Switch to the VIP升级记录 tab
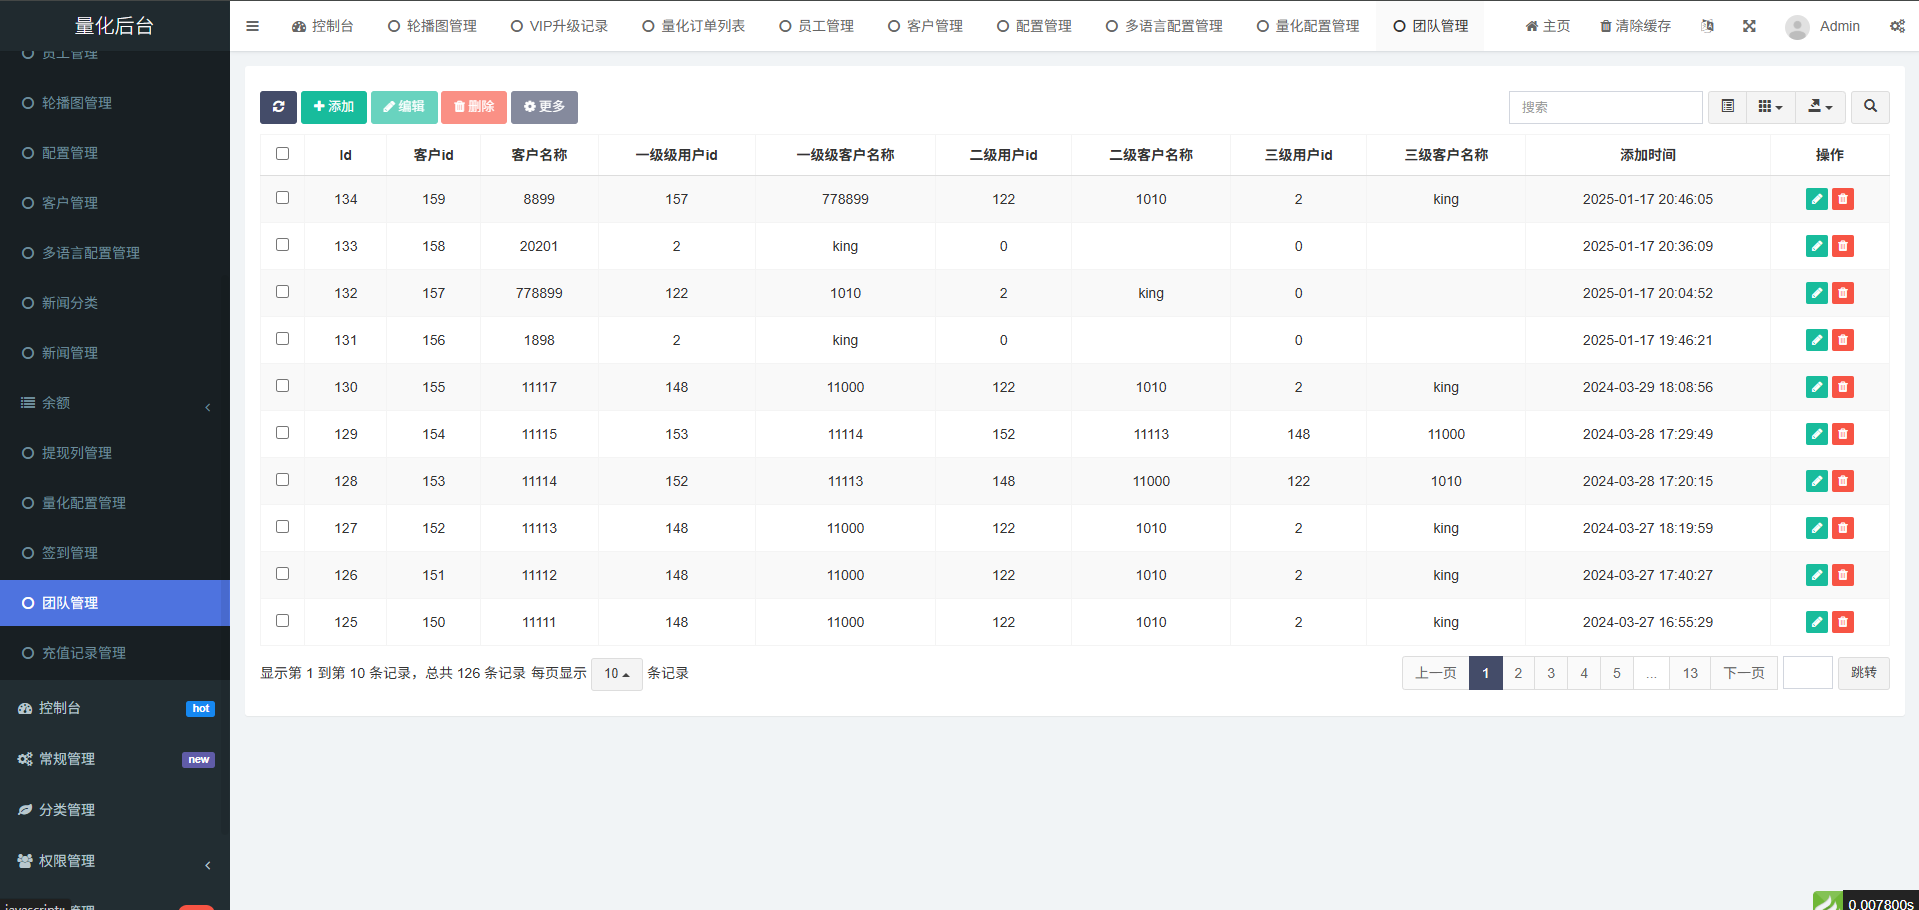 point(559,26)
